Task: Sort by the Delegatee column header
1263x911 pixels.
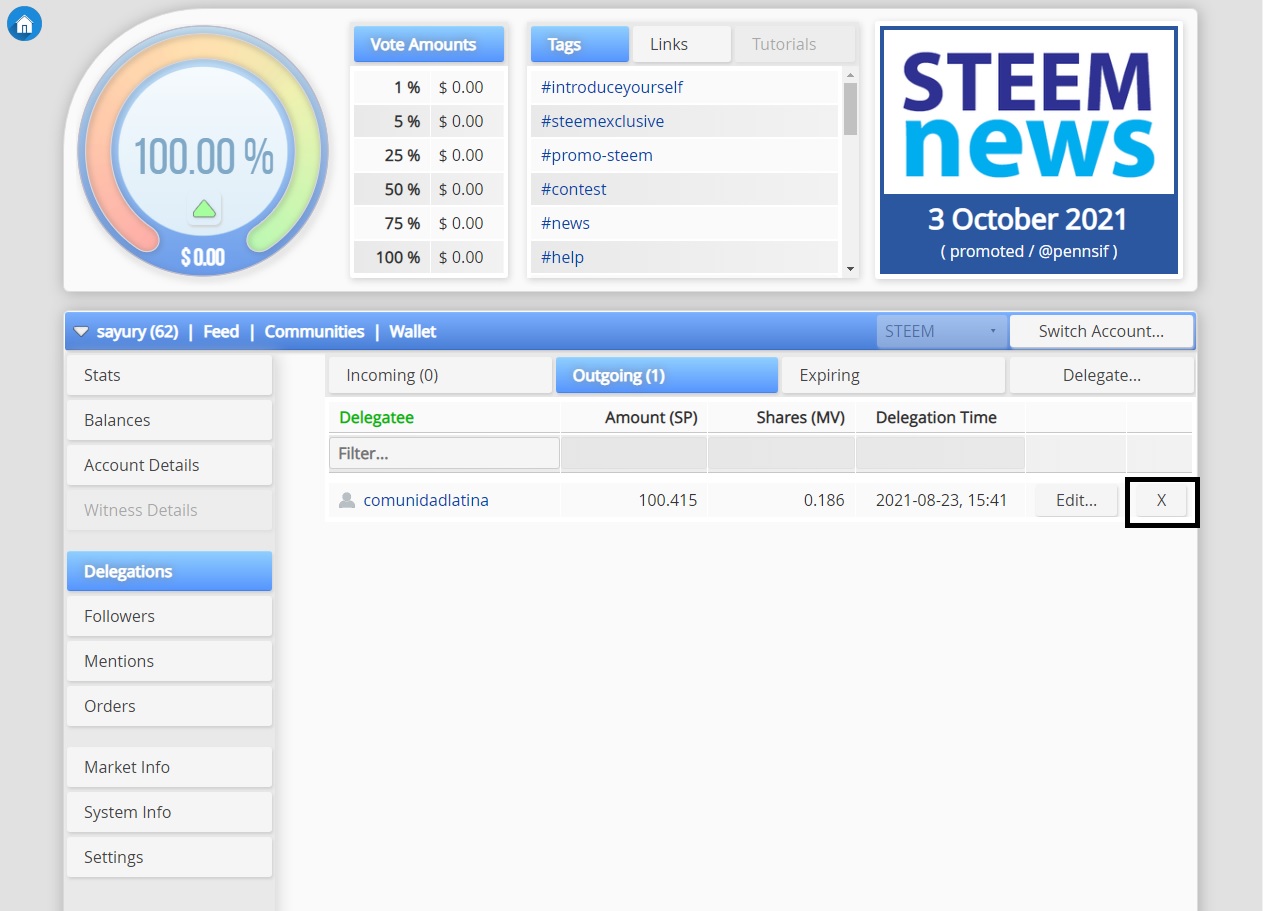Action: click(x=376, y=417)
